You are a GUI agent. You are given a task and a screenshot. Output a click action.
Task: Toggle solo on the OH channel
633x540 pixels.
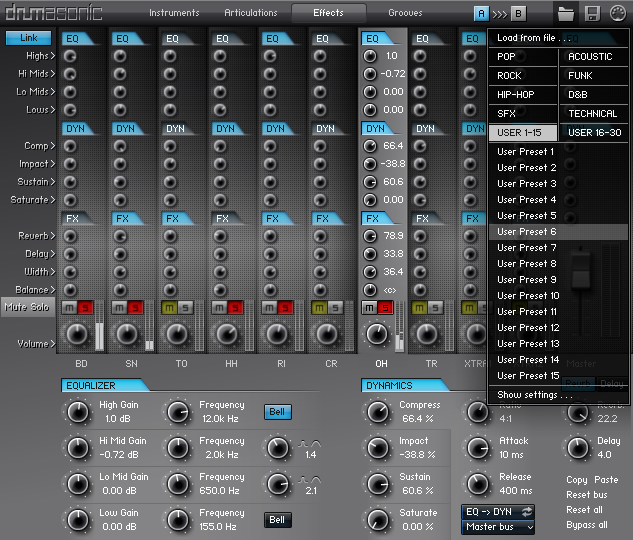point(385,308)
